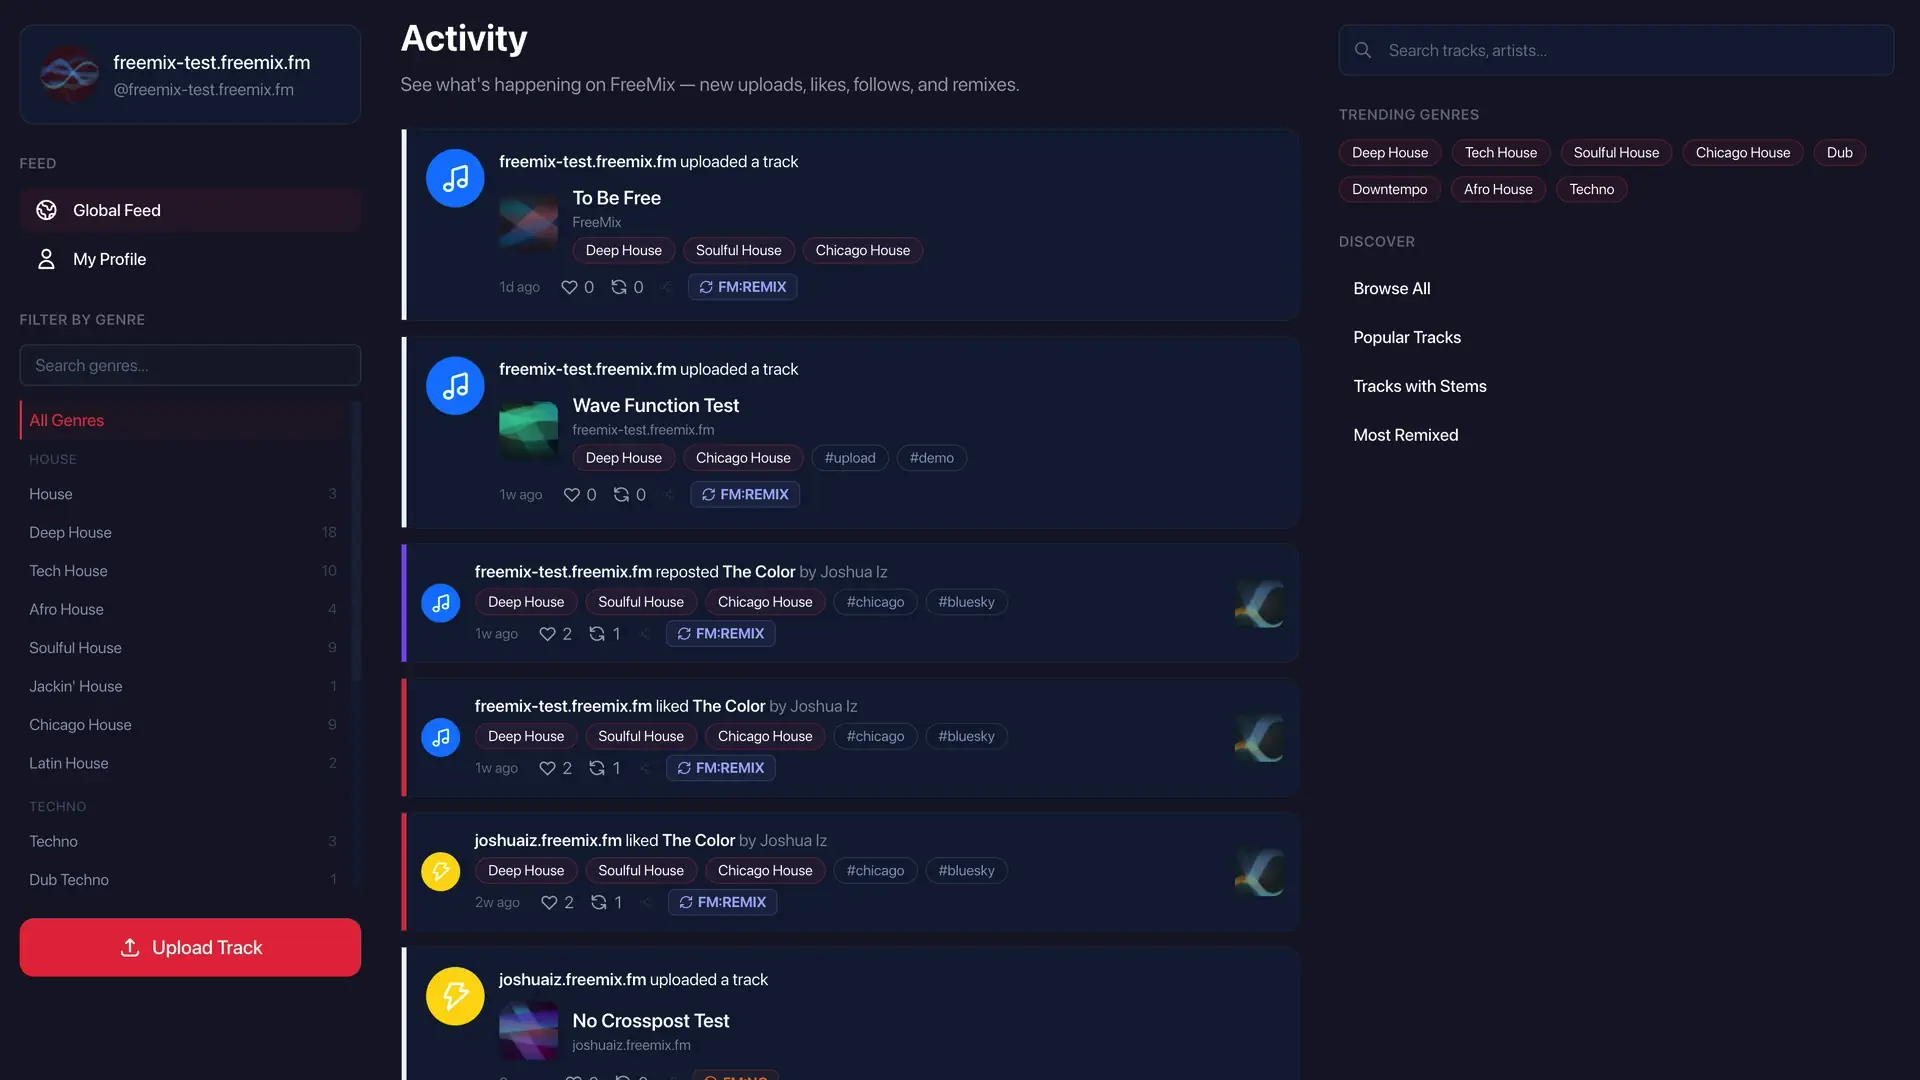Click the music note avatar on 'To Be Free' upload
Image resolution: width=1920 pixels, height=1080 pixels.
[x=455, y=178]
